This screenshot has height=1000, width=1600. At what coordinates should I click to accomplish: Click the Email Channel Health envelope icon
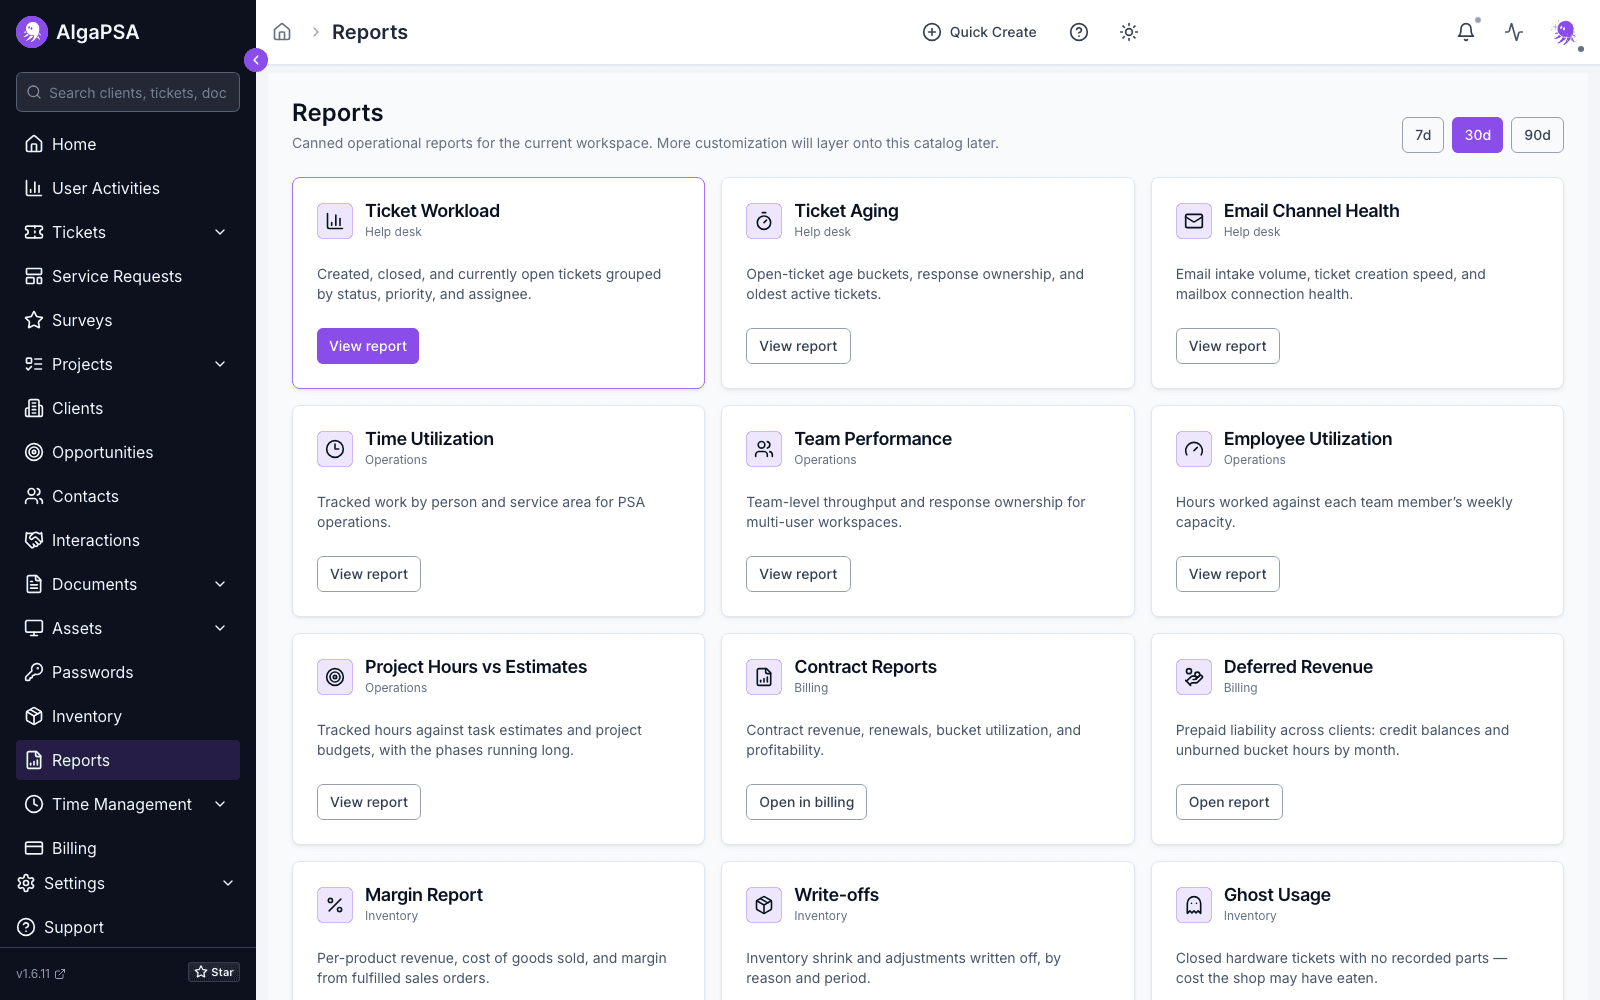tap(1194, 221)
